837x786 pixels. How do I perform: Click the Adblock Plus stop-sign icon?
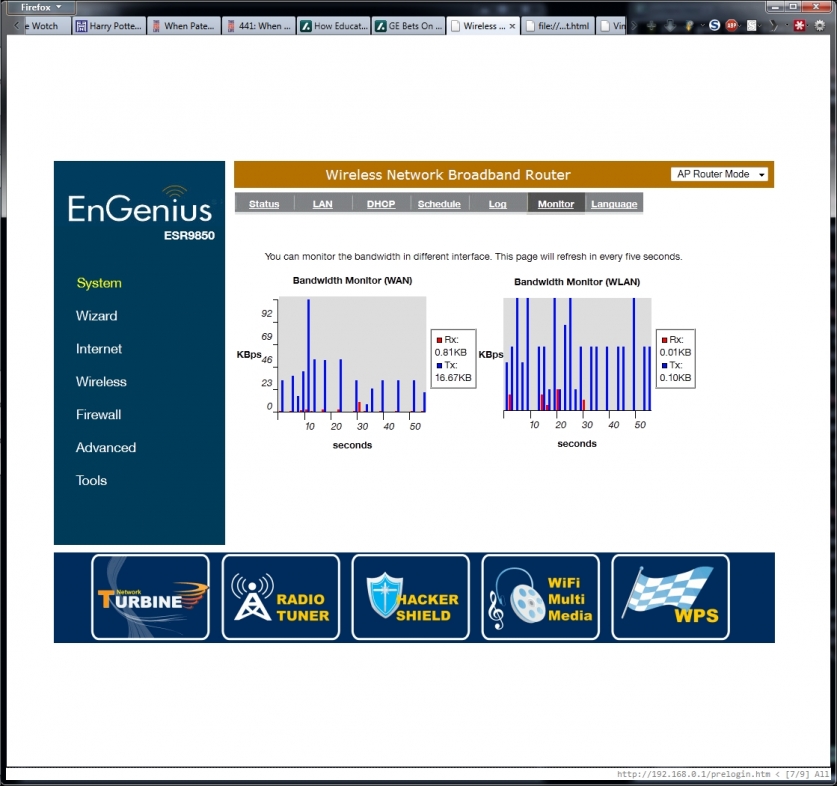point(731,26)
